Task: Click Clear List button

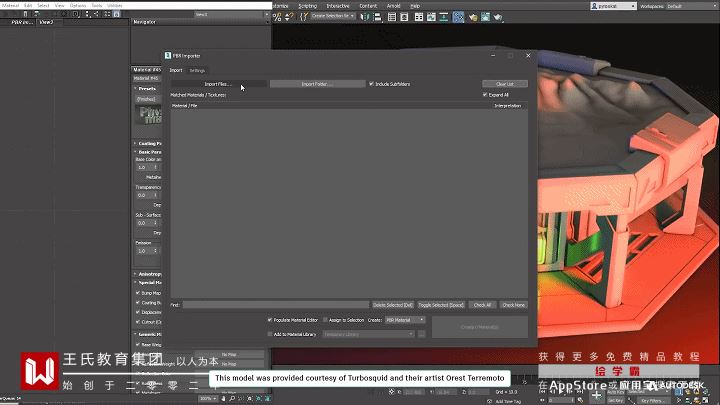Action: point(505,84)
